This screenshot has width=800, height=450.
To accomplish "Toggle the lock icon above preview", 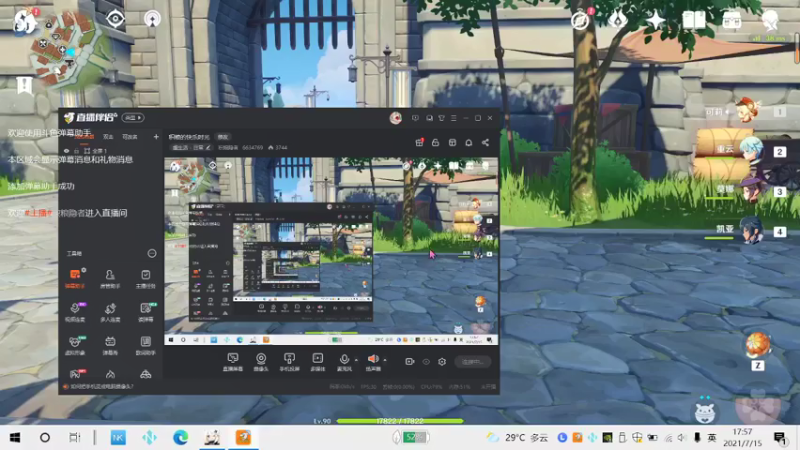I will pos(435,142).
